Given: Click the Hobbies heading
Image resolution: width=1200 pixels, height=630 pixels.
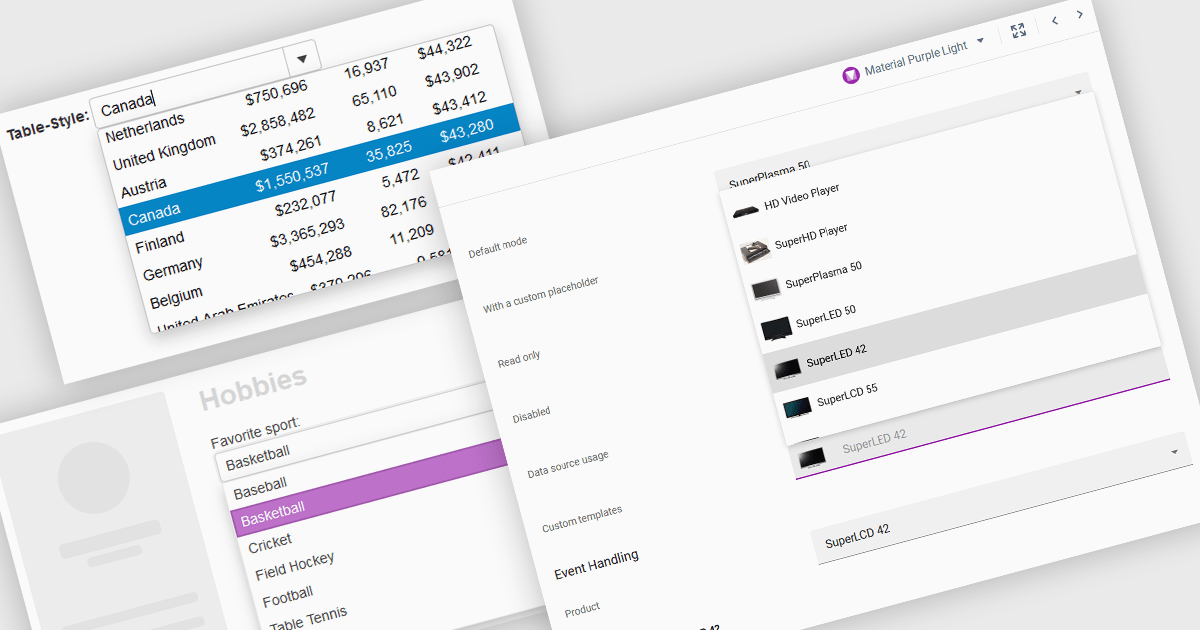Looking at the screenshot, I should click(x=253, y=387).
